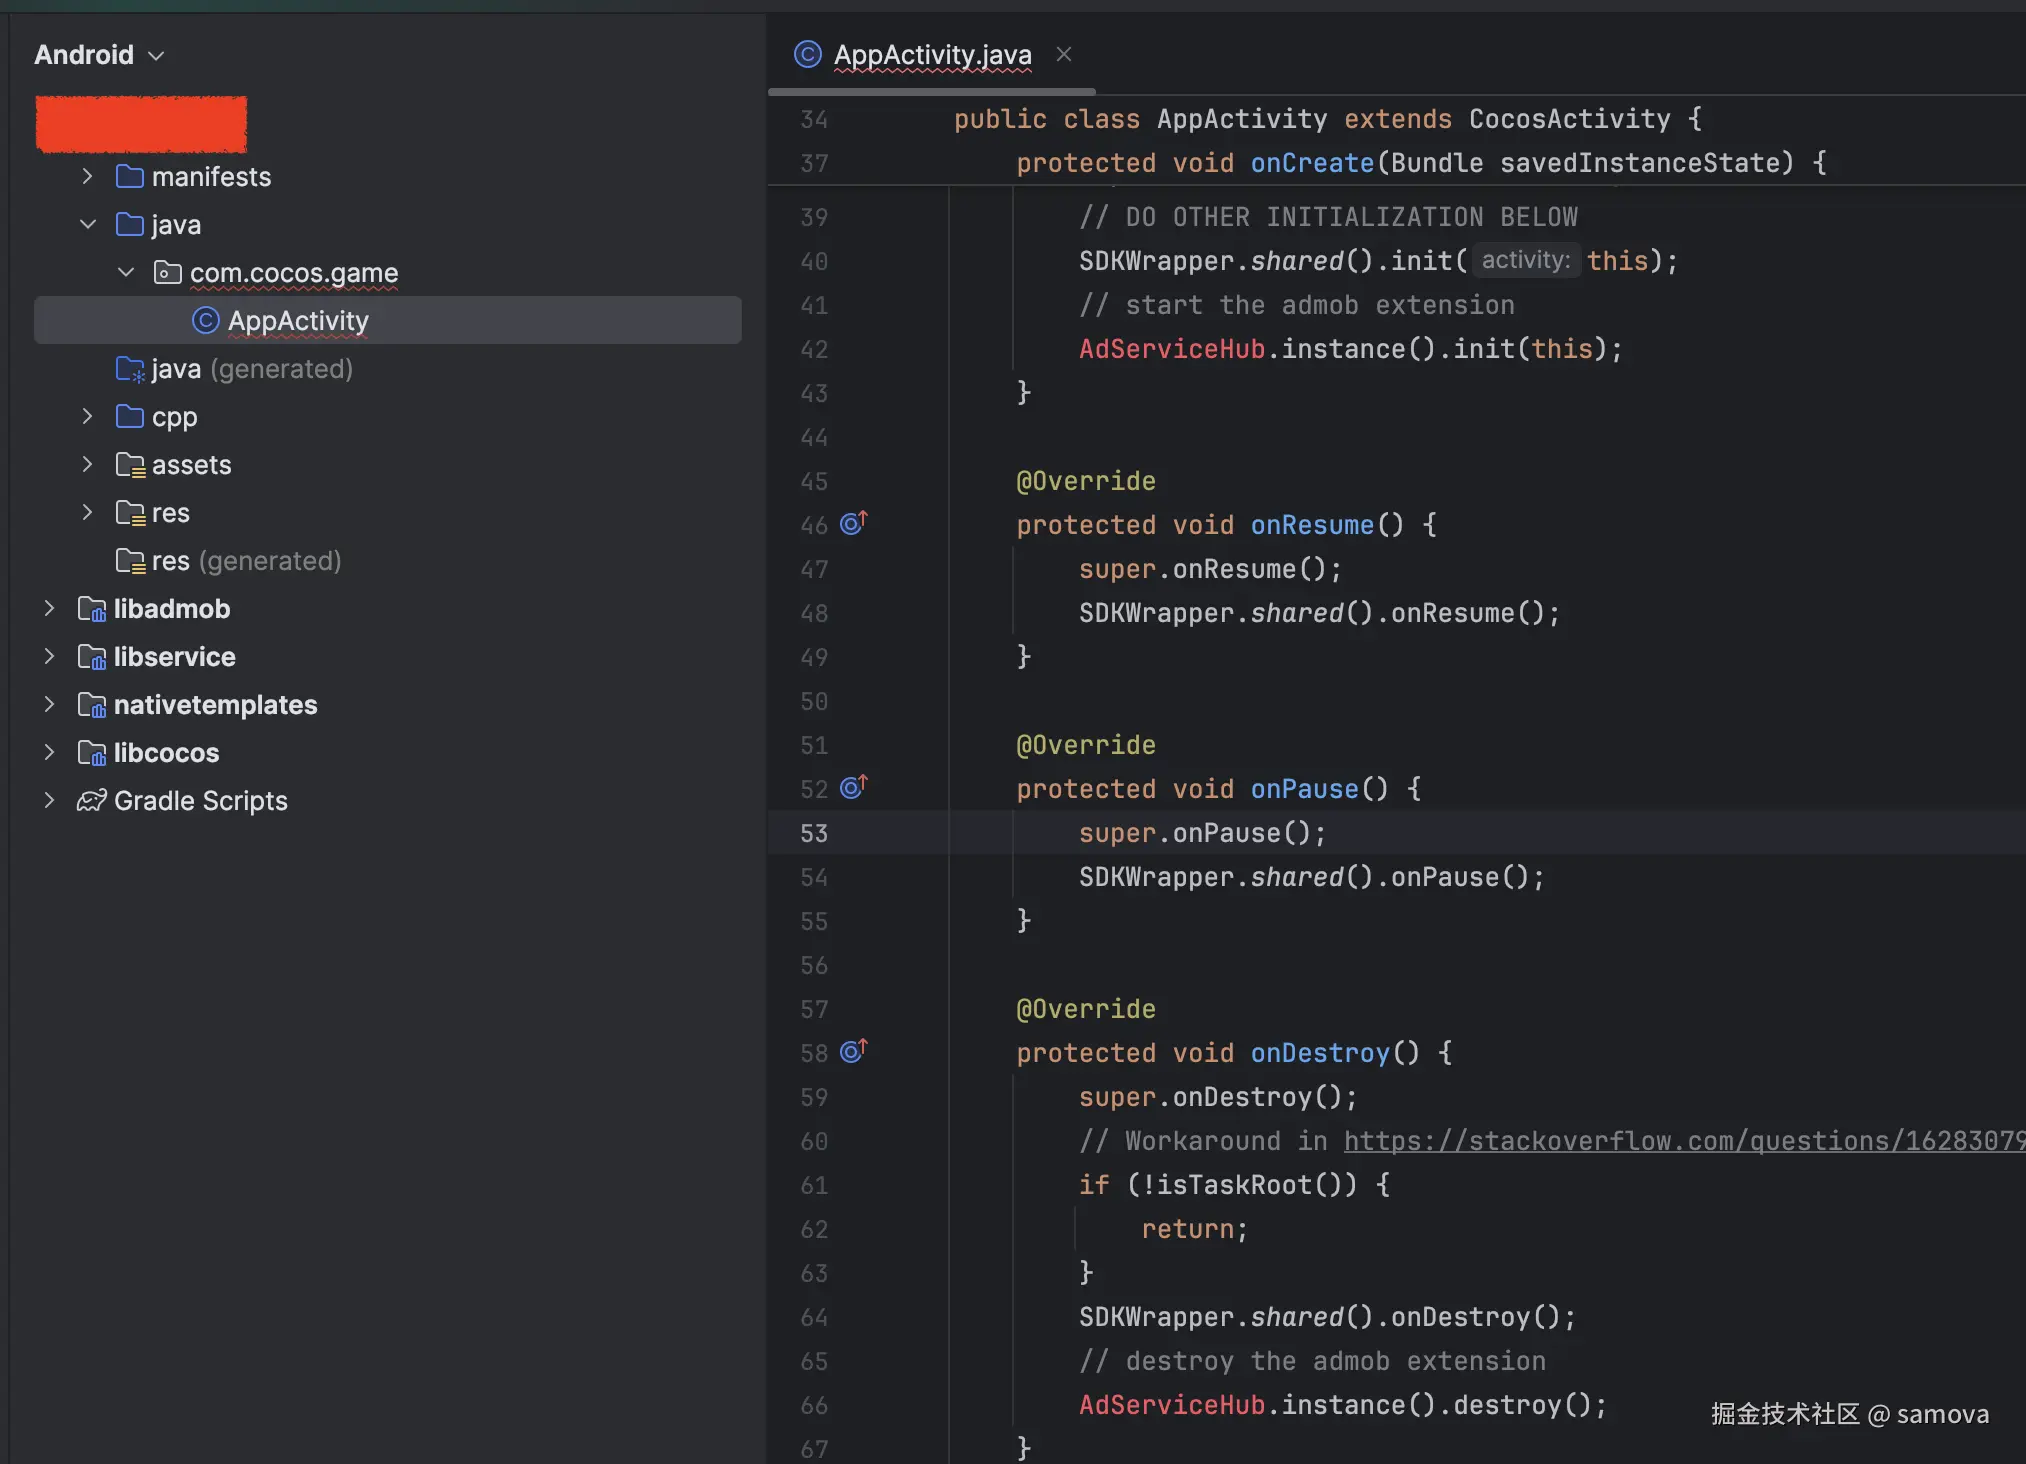
Task: Click the class icon on the AppActivity.java tab
Action: coord(807,54)
